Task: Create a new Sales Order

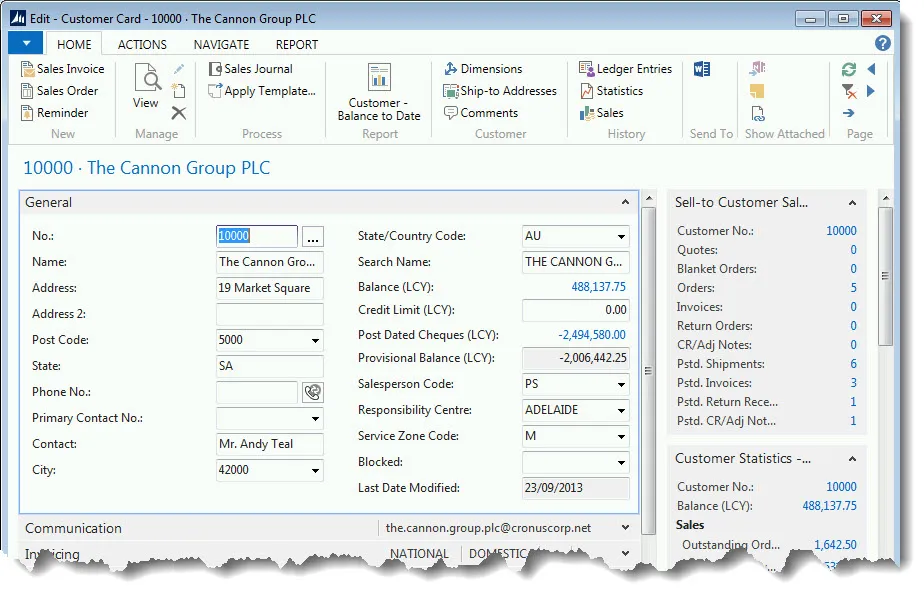Action: click(60, 91)
